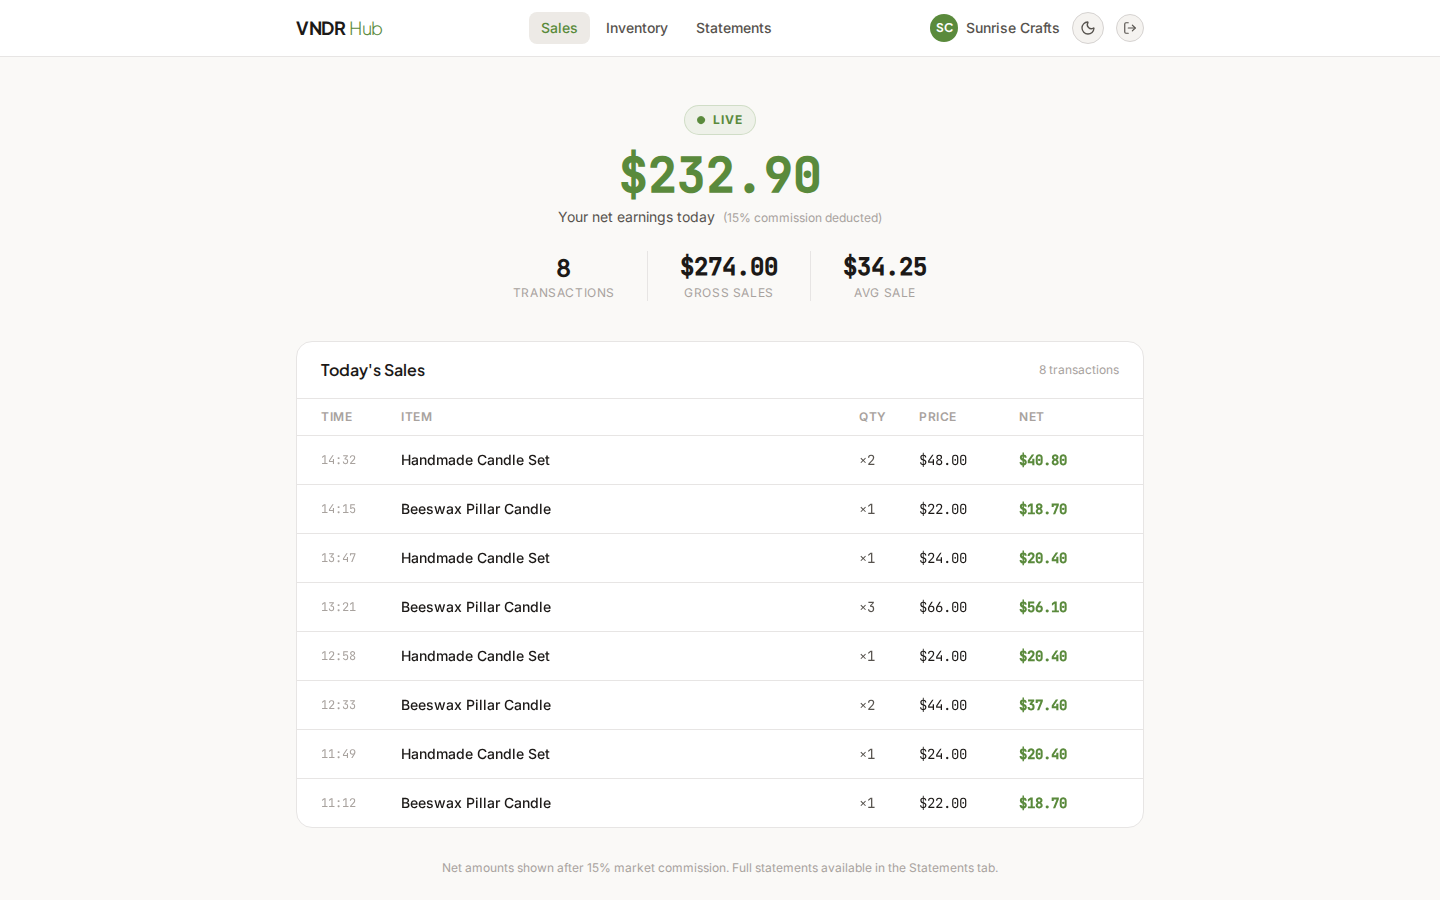
Task: Click the Today's Sales heading
Action: pyautogui.click(x=372, y=370)
